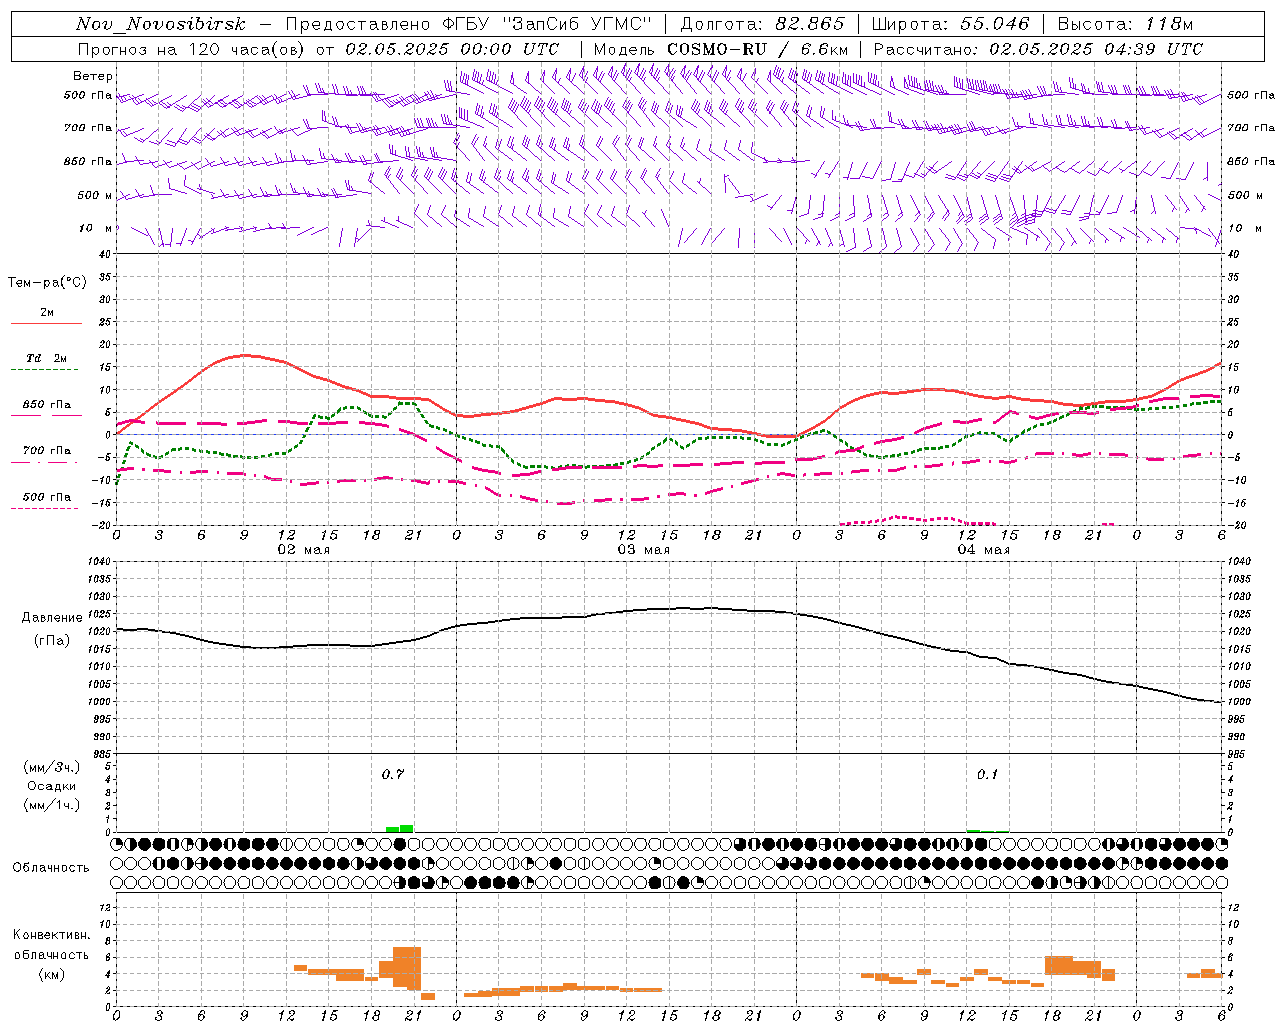Click the 02 мая date label
This screenshot has height=1024, width=1280.
(303, 550)
